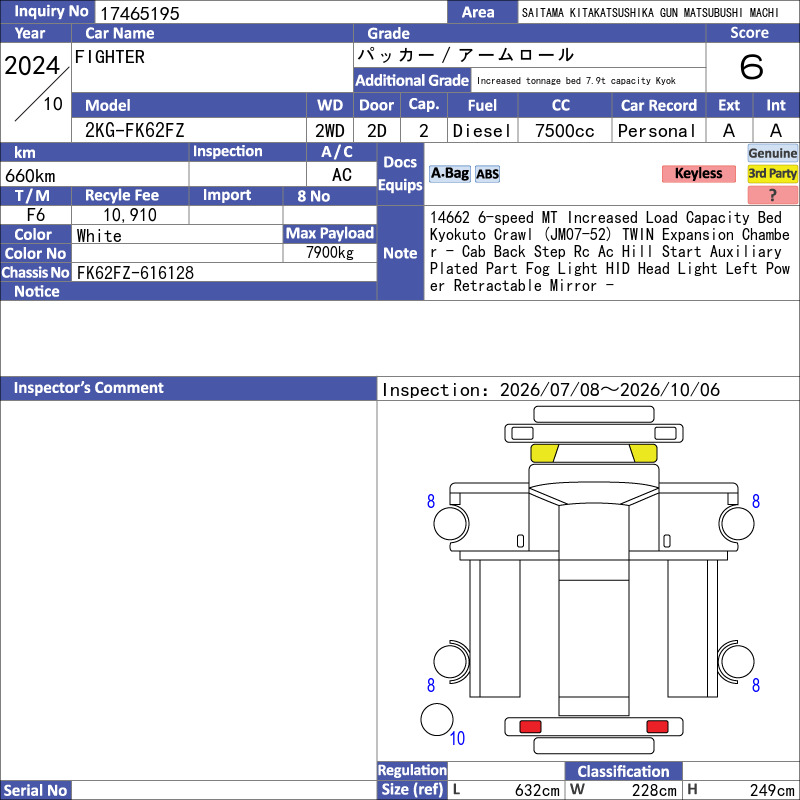Click the Serial No label
This screenshot has width=800, height=800.
click(36, 790)
